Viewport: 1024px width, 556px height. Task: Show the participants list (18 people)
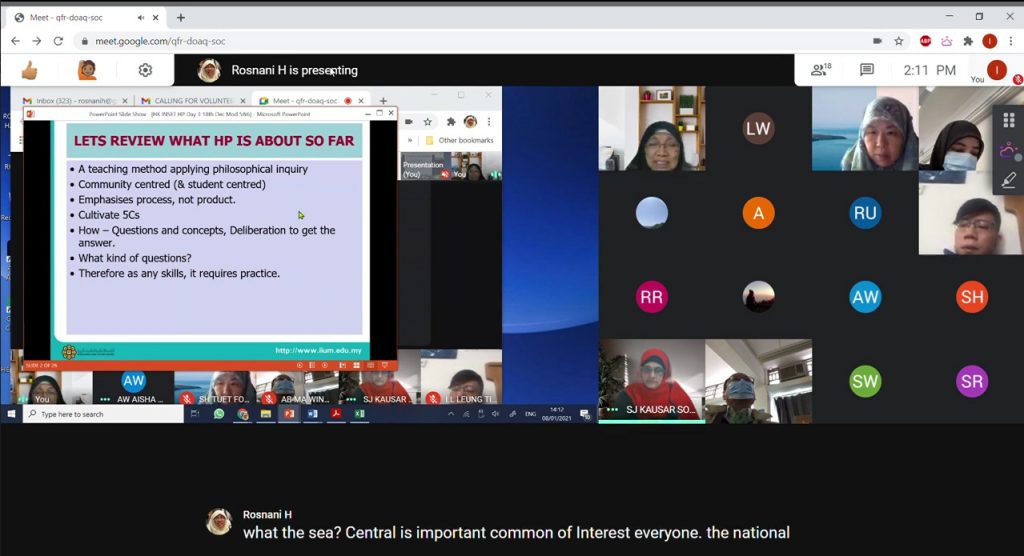820,69
